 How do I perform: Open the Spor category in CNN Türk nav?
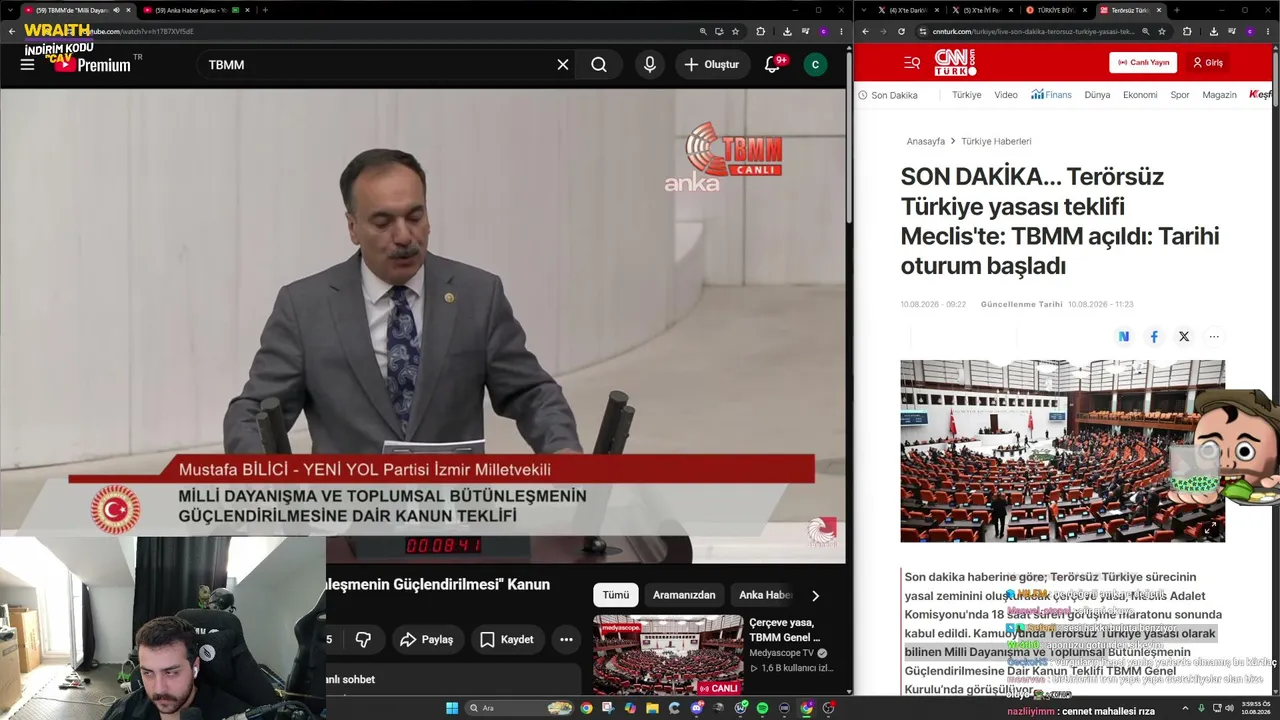tap(1180, 95)
